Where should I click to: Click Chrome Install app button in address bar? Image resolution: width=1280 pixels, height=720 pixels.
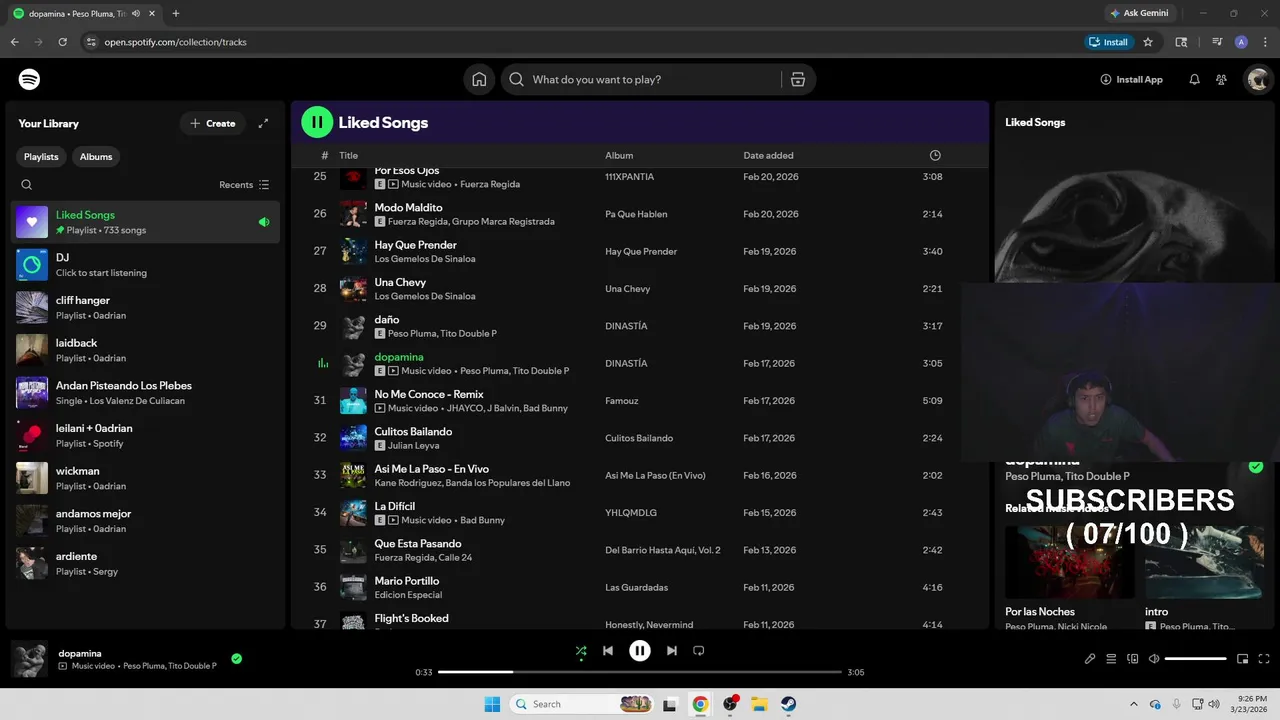1108,42
